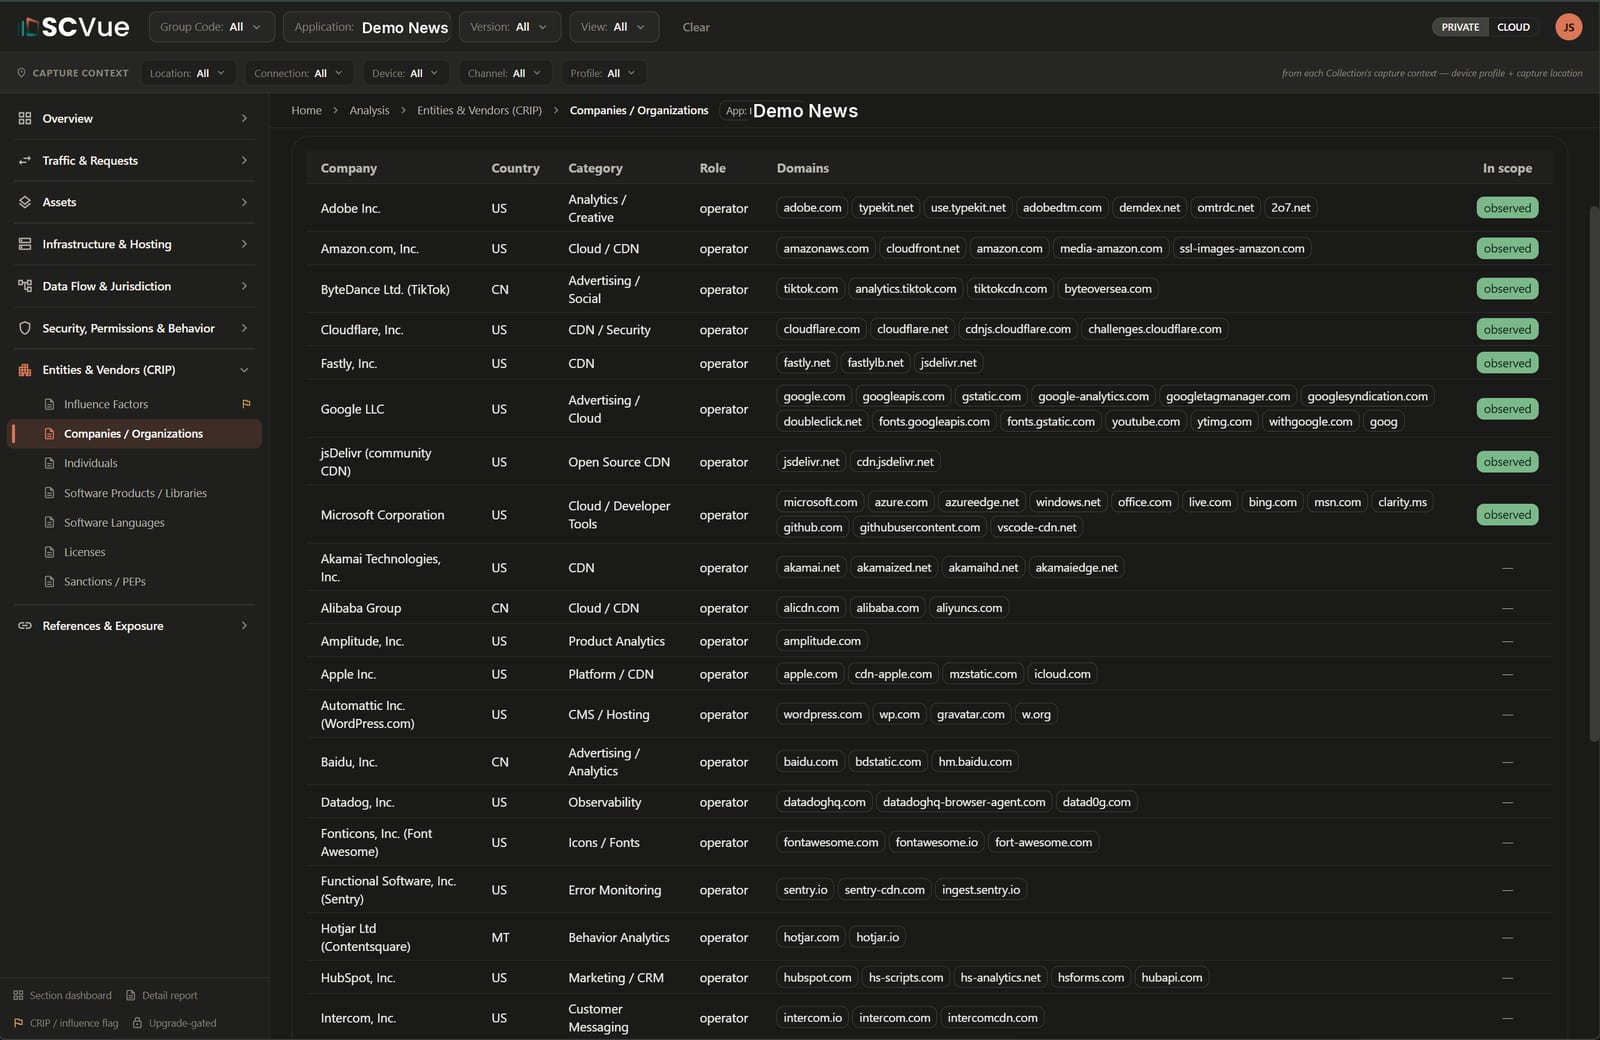Go to Analysis breadcrumb

[x=369, y=110]
